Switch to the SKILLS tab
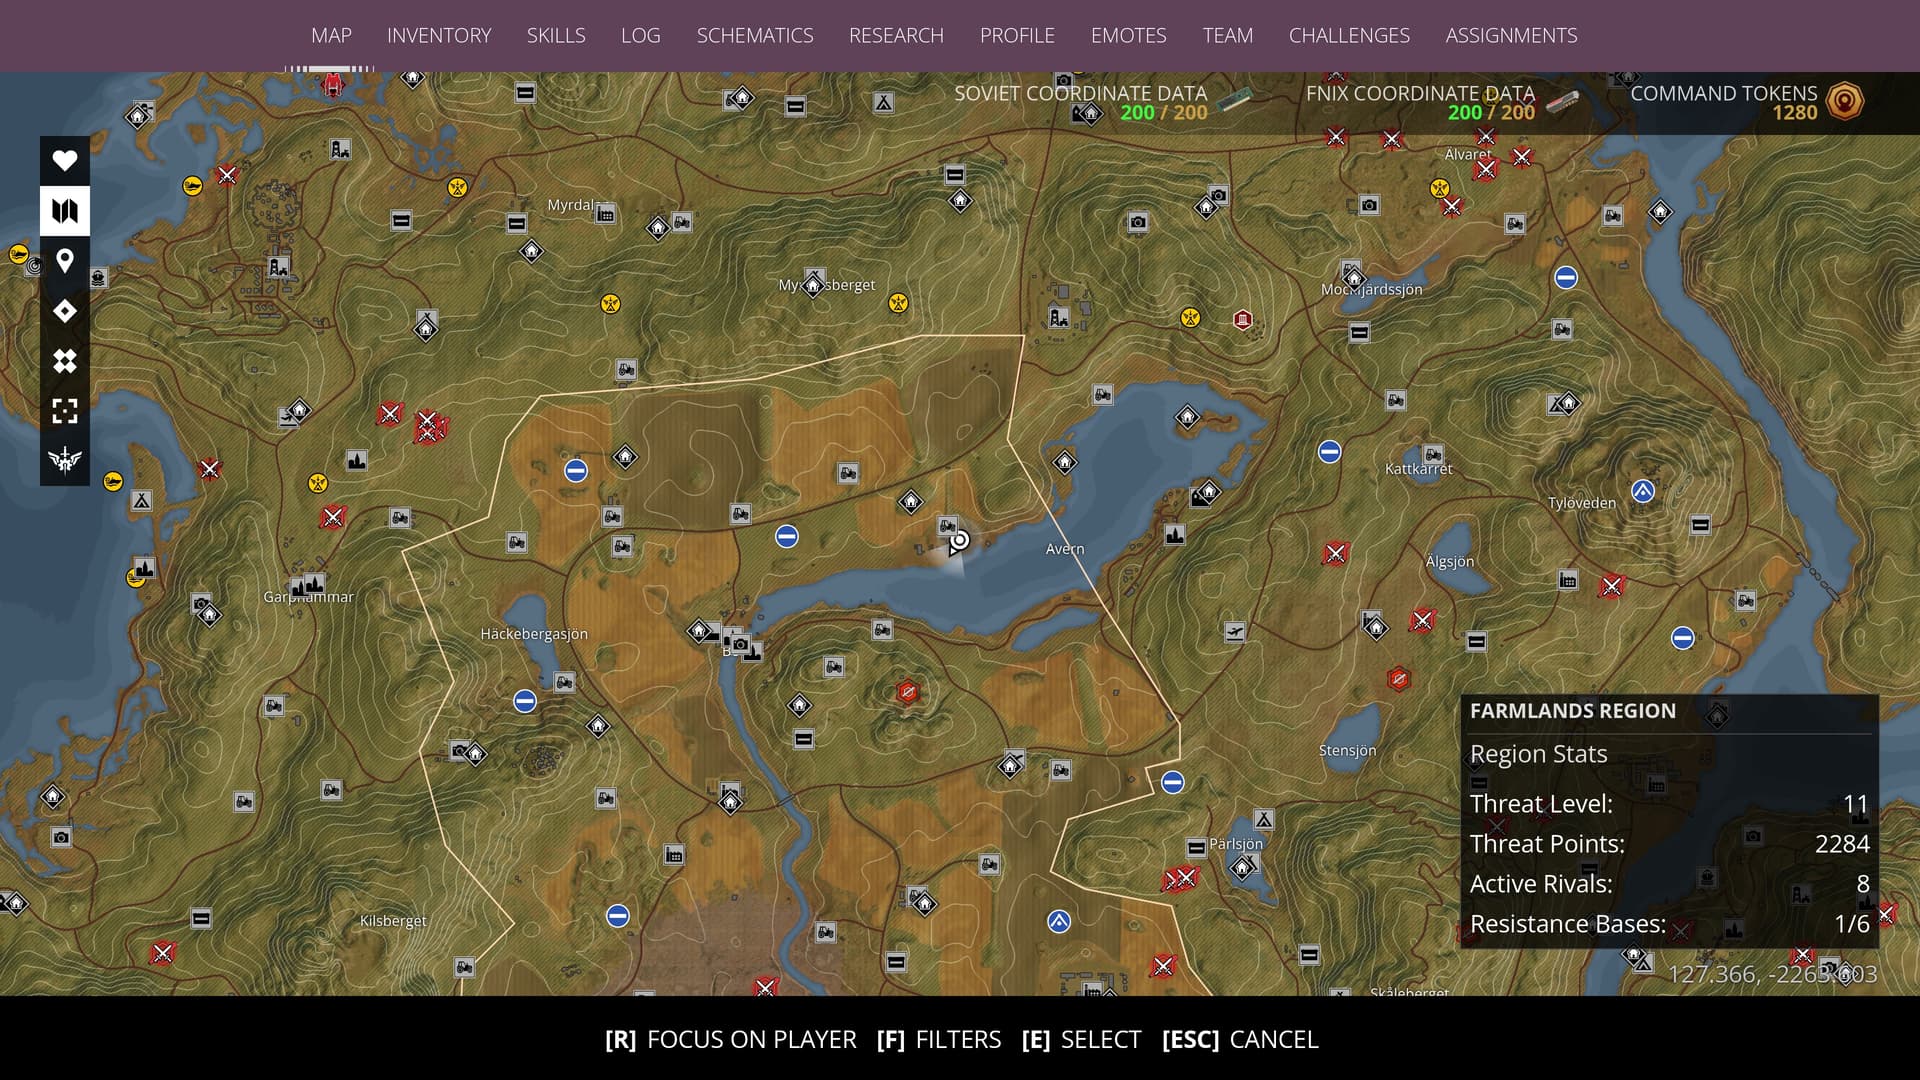This screenshot has height=1080, width=1920. click(556, 35)
